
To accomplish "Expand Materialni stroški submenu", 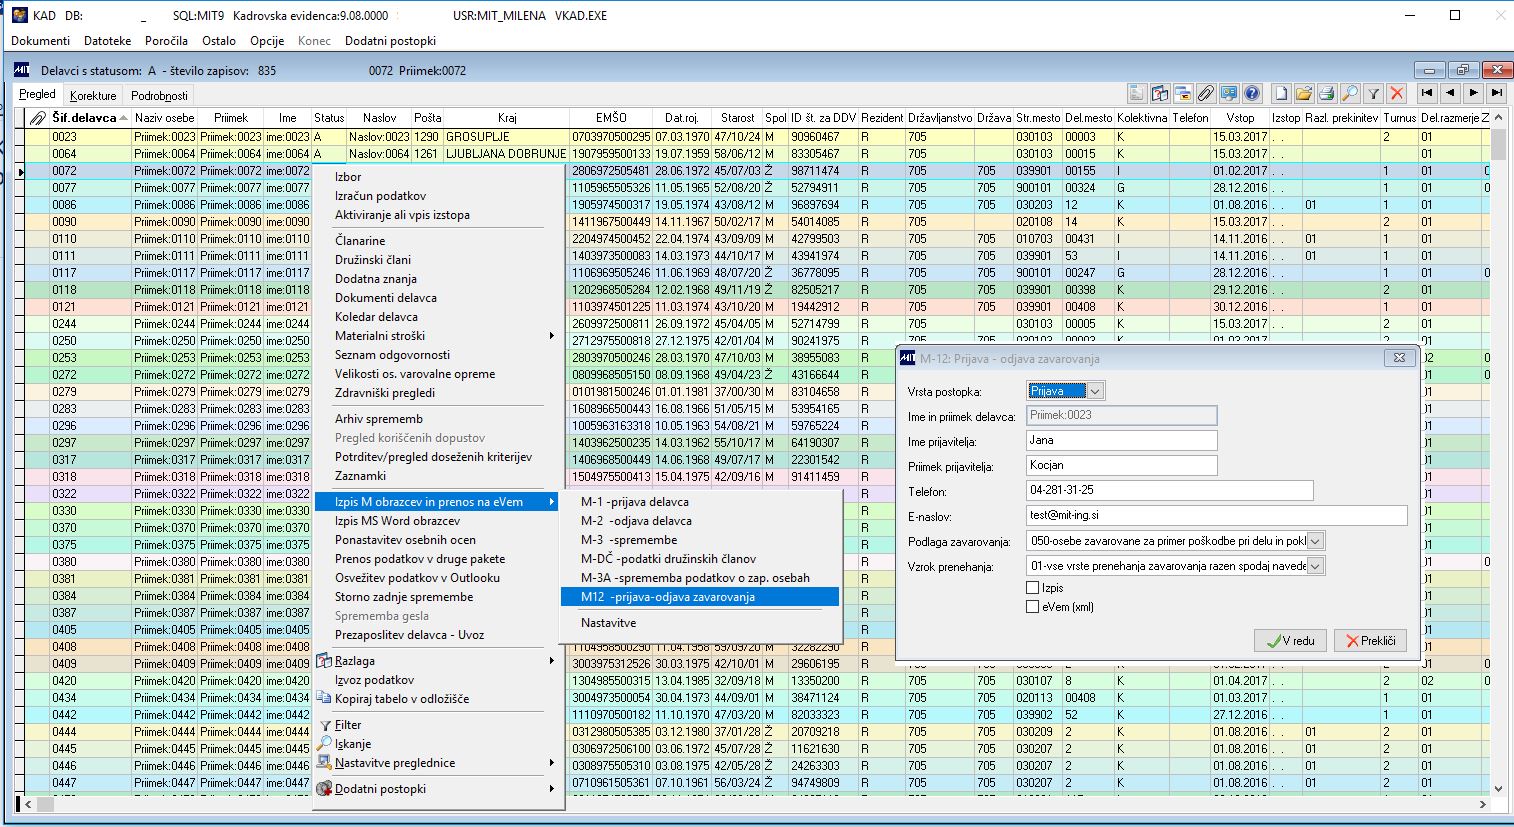I will (x=552, y=336).
